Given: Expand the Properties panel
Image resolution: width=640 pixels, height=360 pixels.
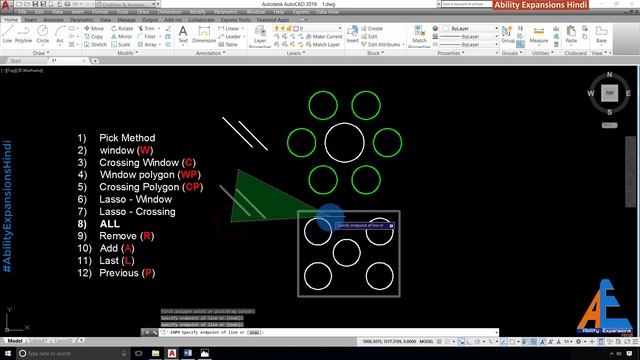Looking at the screenshot, I should coord(451,53).
